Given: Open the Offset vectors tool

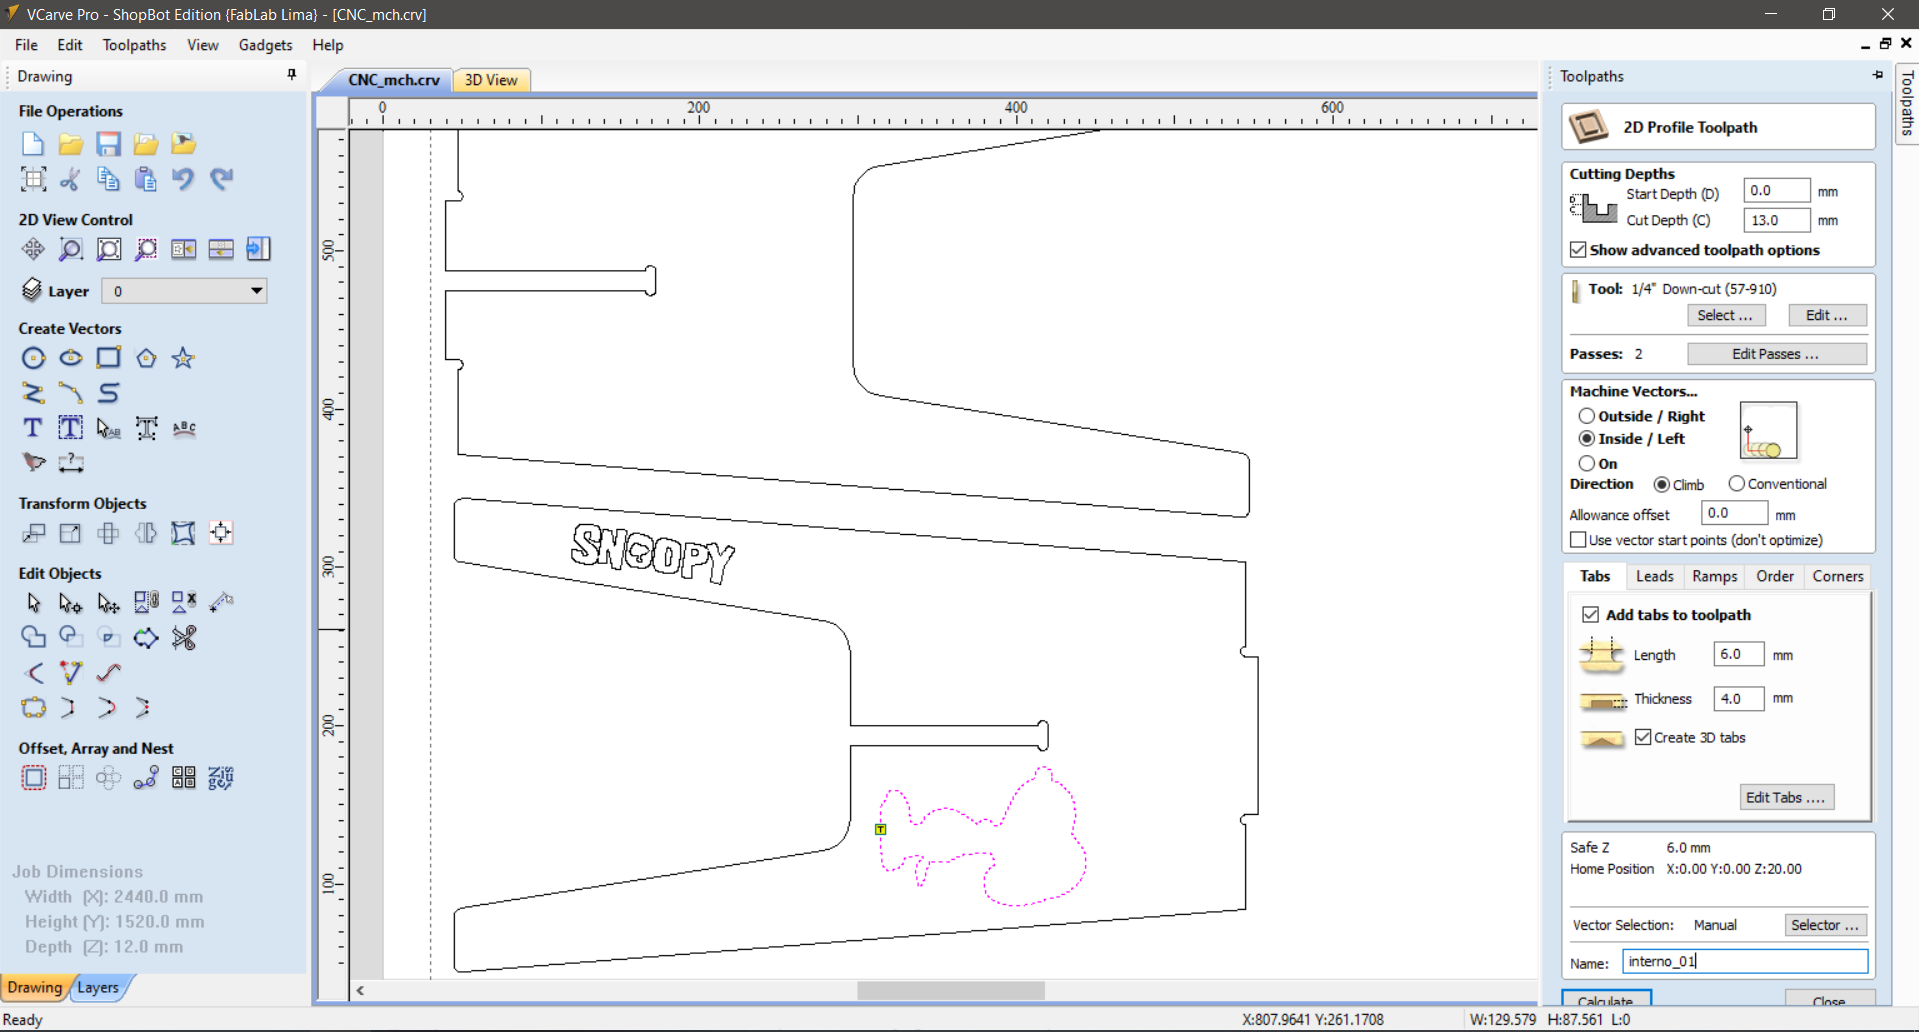Looking at the screenshot, I should (x=33, y=778).
